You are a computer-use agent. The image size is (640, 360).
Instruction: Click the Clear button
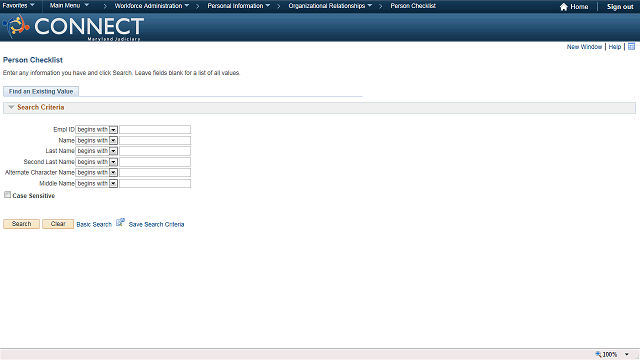[58, 224]
